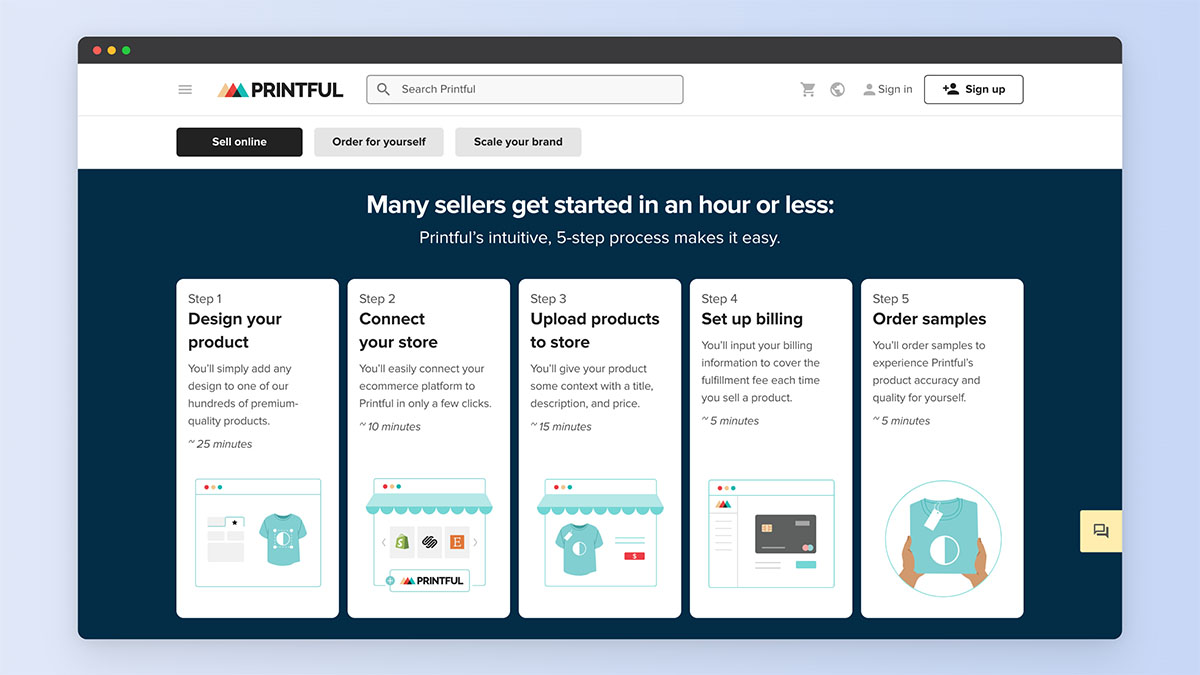
Task: Open the Sign in menu item
Action: click(x=887, y=89)
